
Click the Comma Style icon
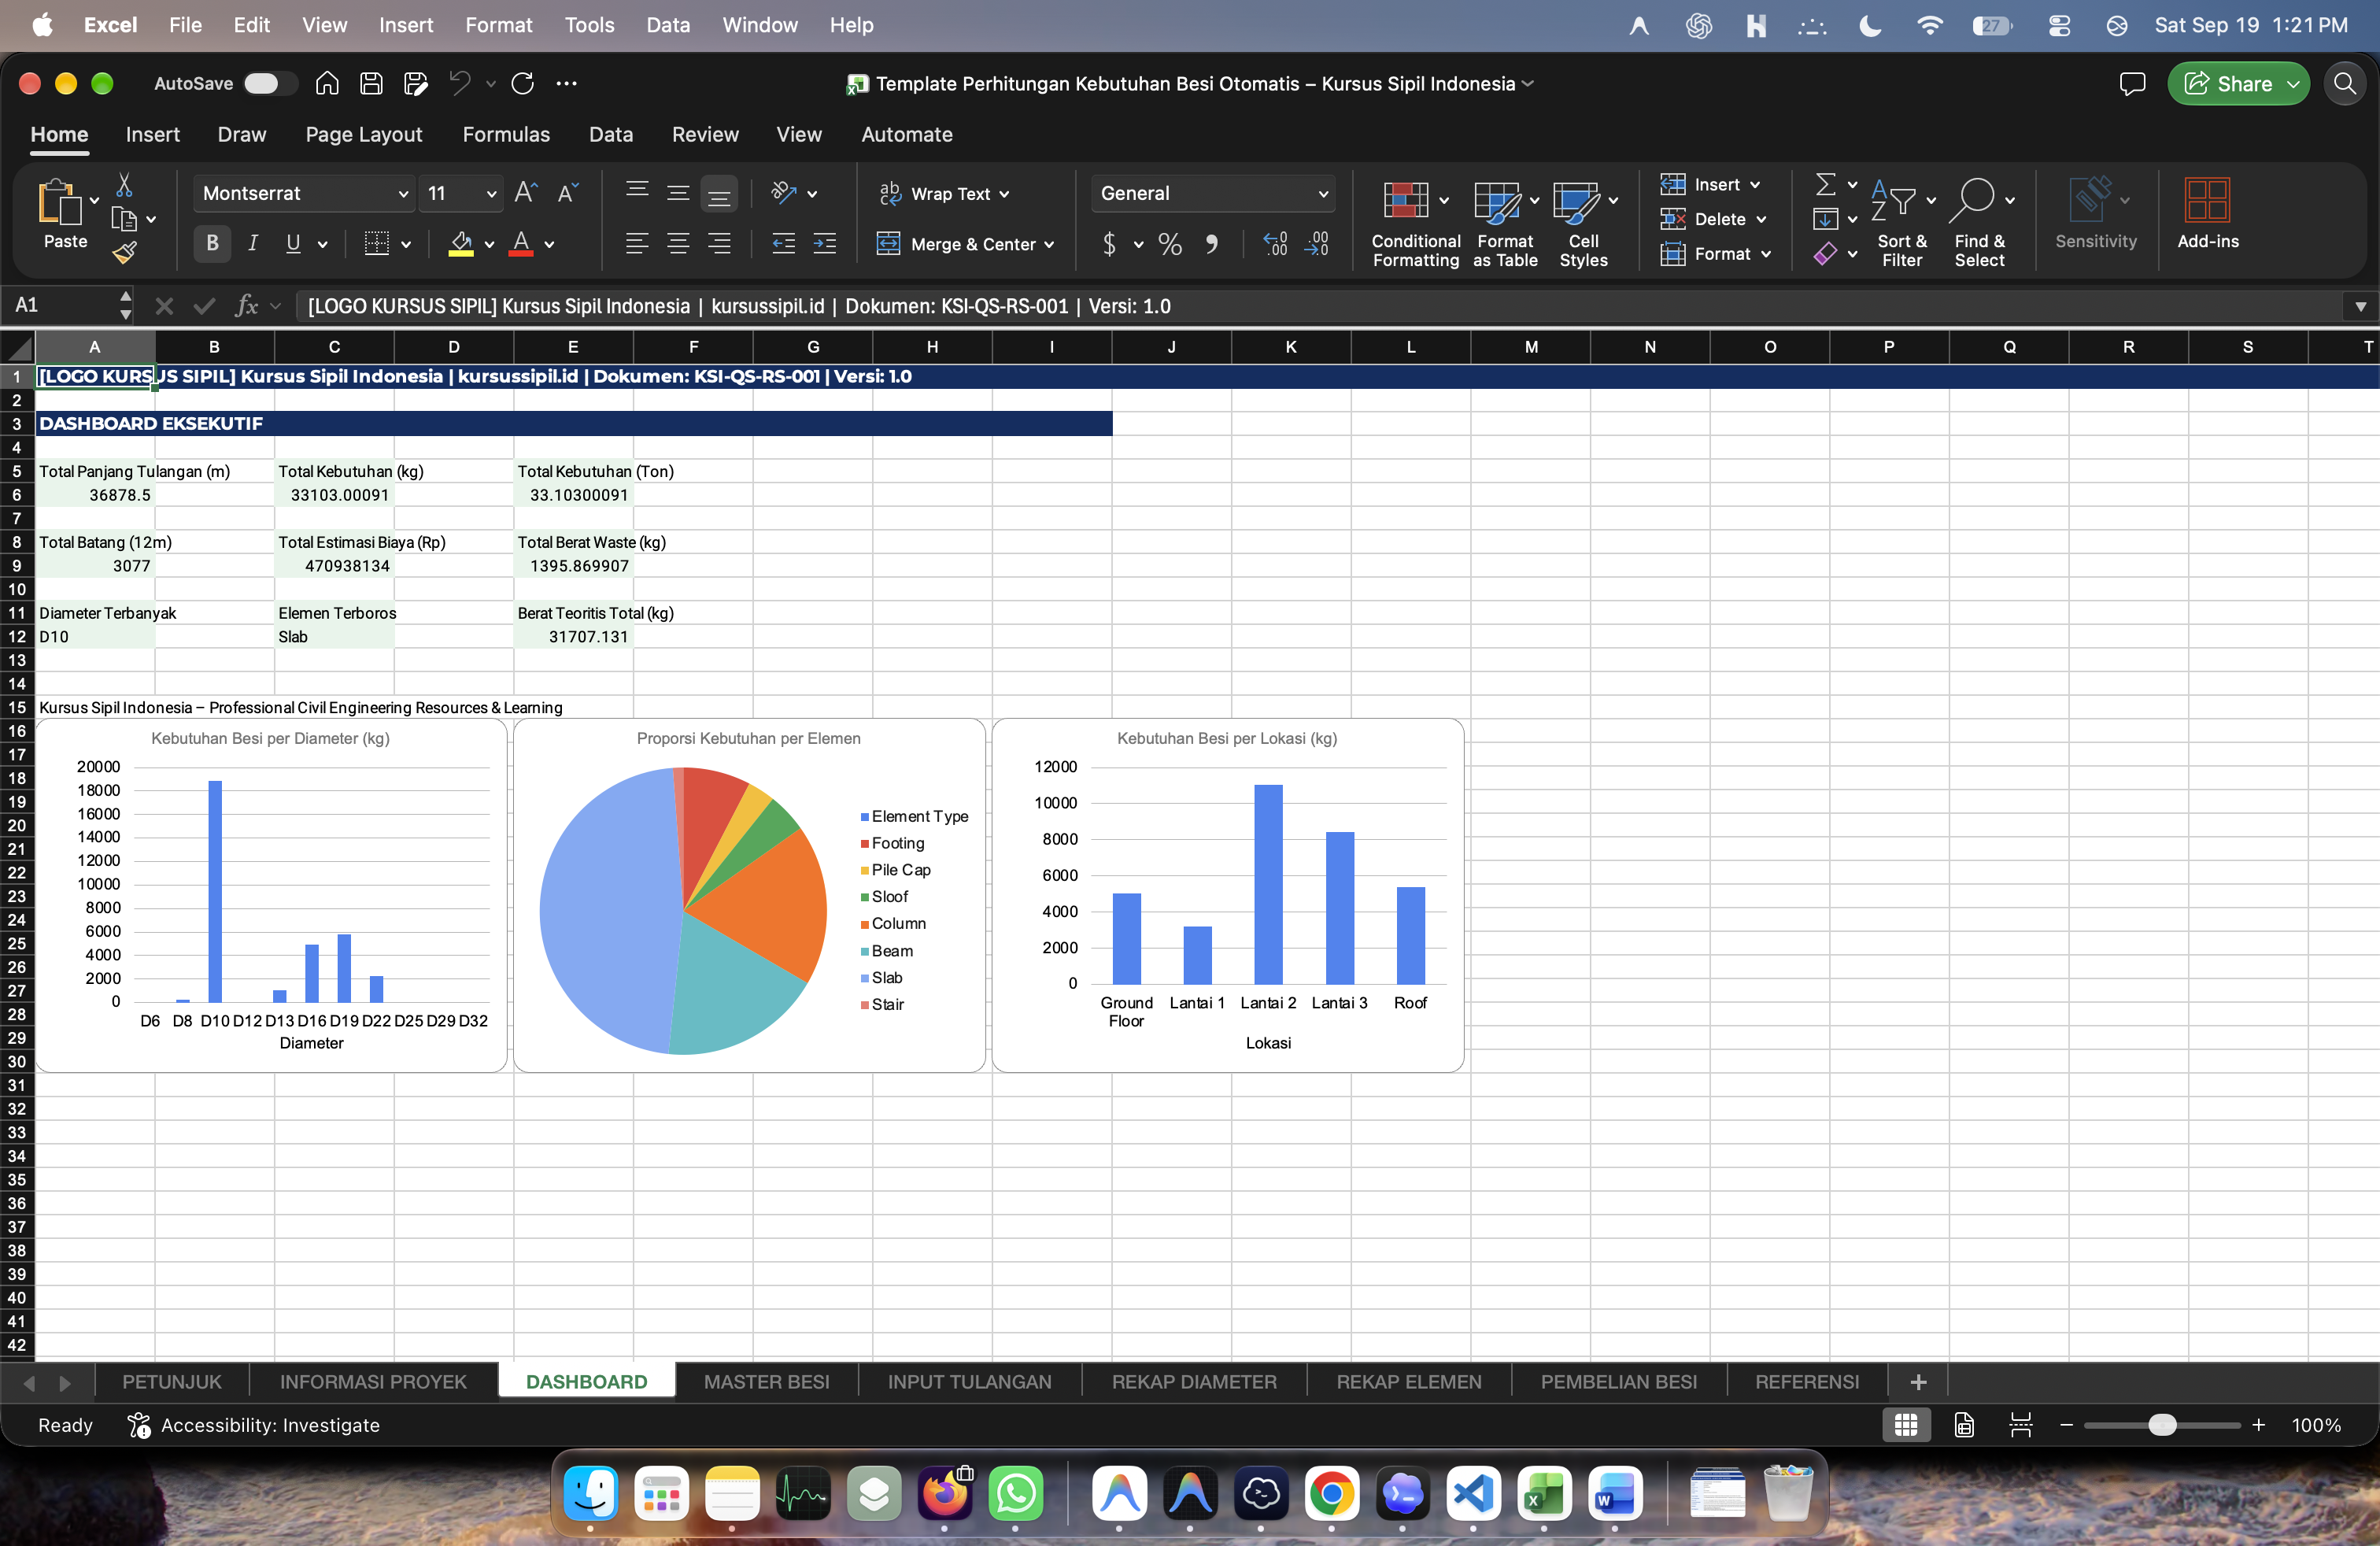click(x=1211, y=244)
